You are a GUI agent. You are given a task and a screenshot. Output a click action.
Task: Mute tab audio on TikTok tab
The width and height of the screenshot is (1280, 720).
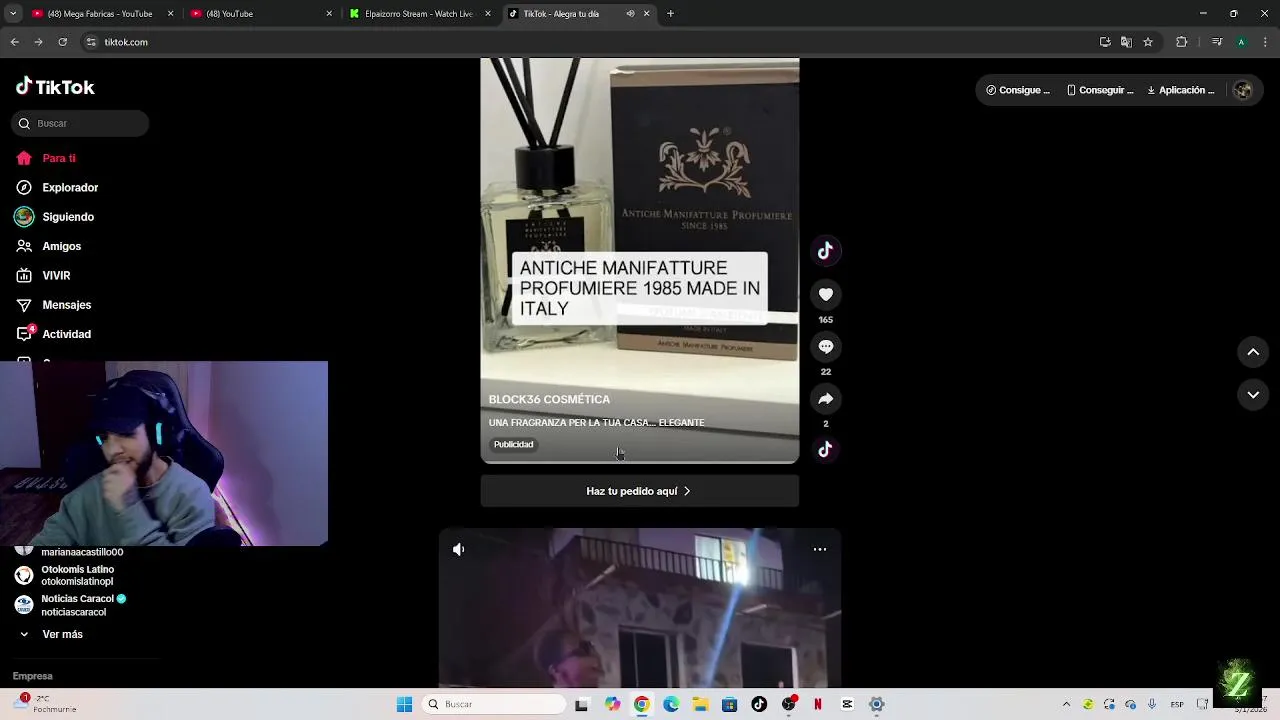coord(630,14)
